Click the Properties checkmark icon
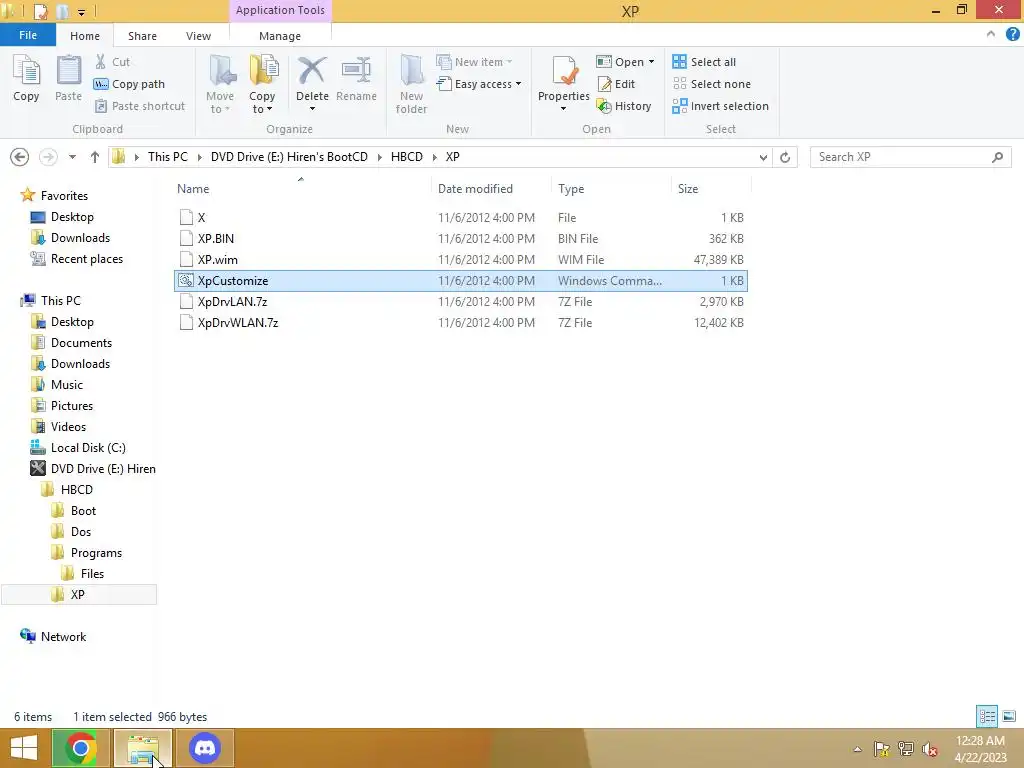 coord(564,71)
